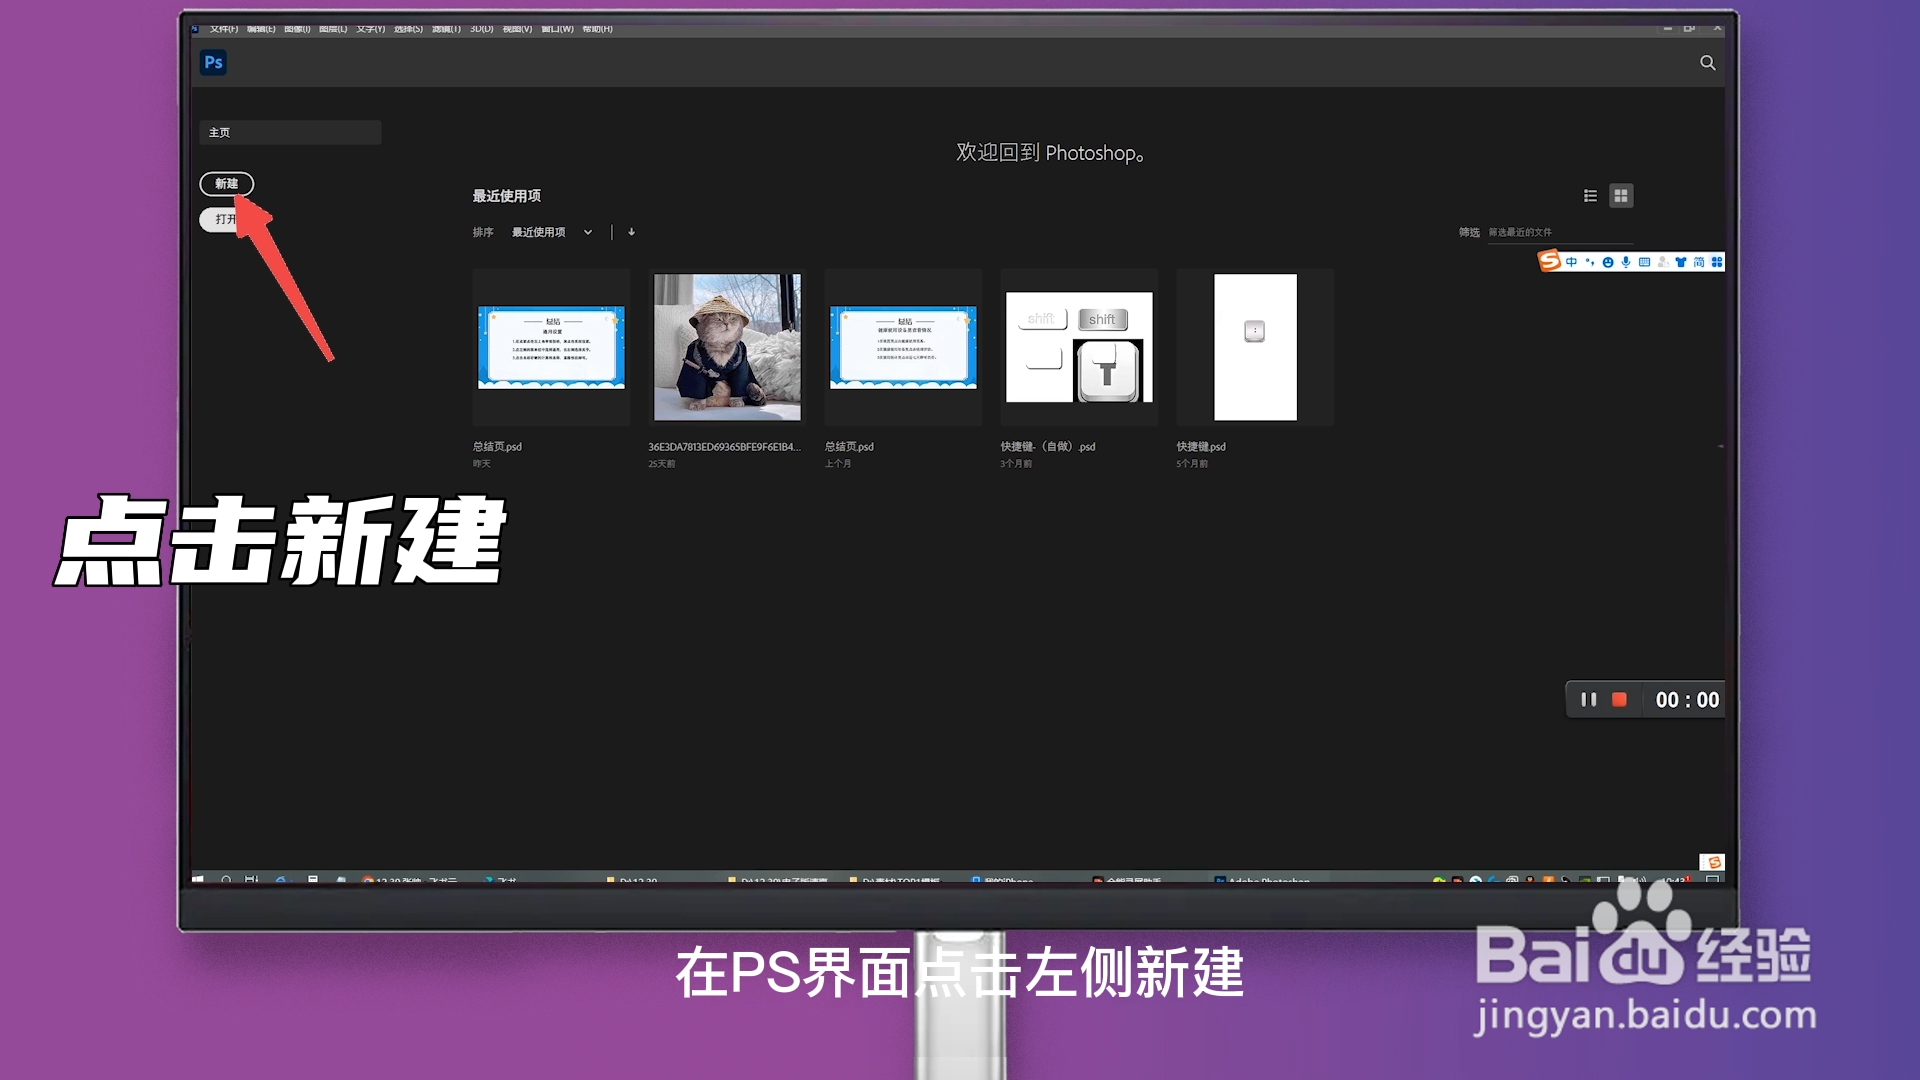Open the soft keyboard icon in input toolbar

pyautogui.click(x=1644, y=261)
